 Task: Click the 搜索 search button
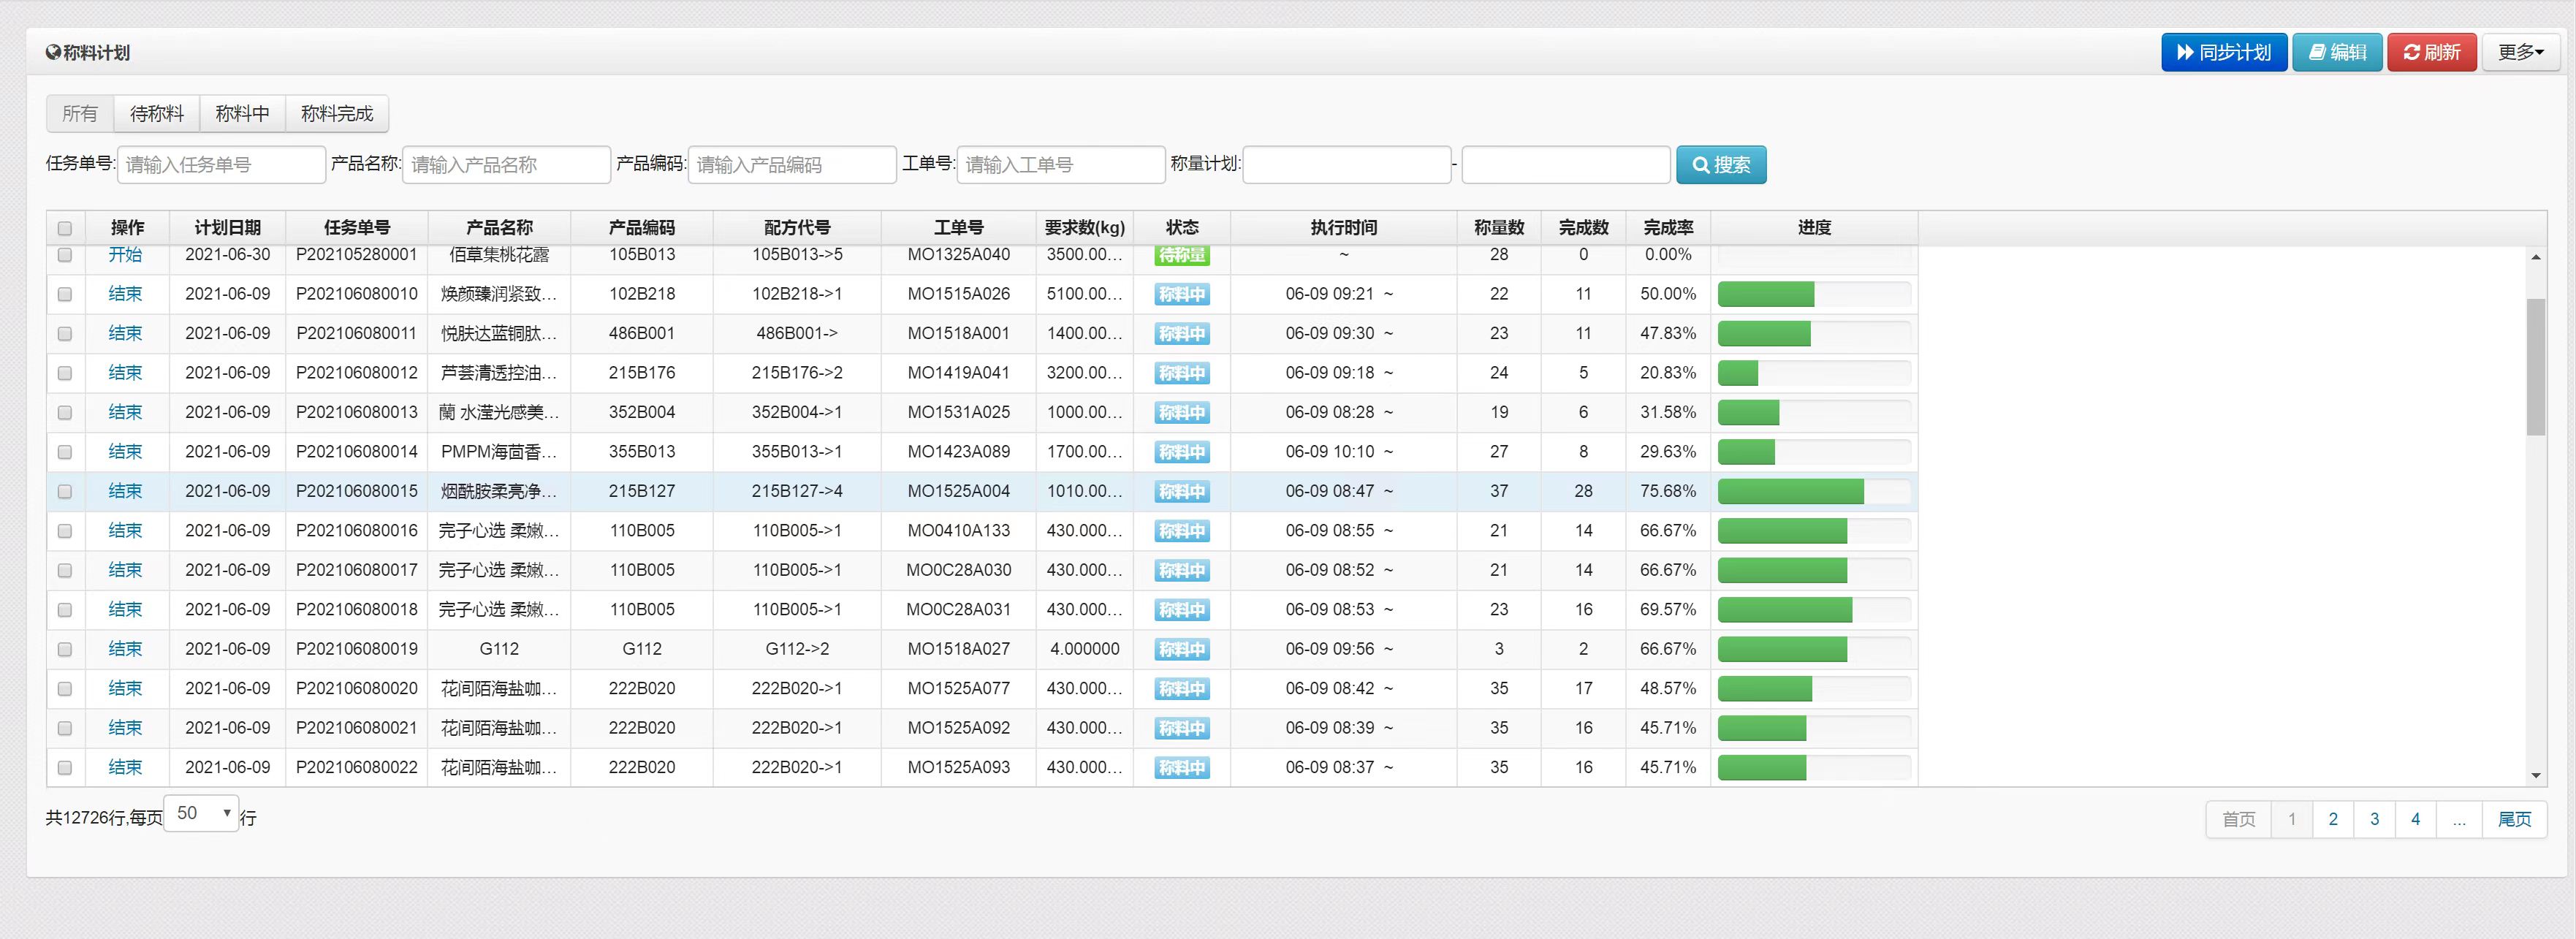pos(1721,164)
